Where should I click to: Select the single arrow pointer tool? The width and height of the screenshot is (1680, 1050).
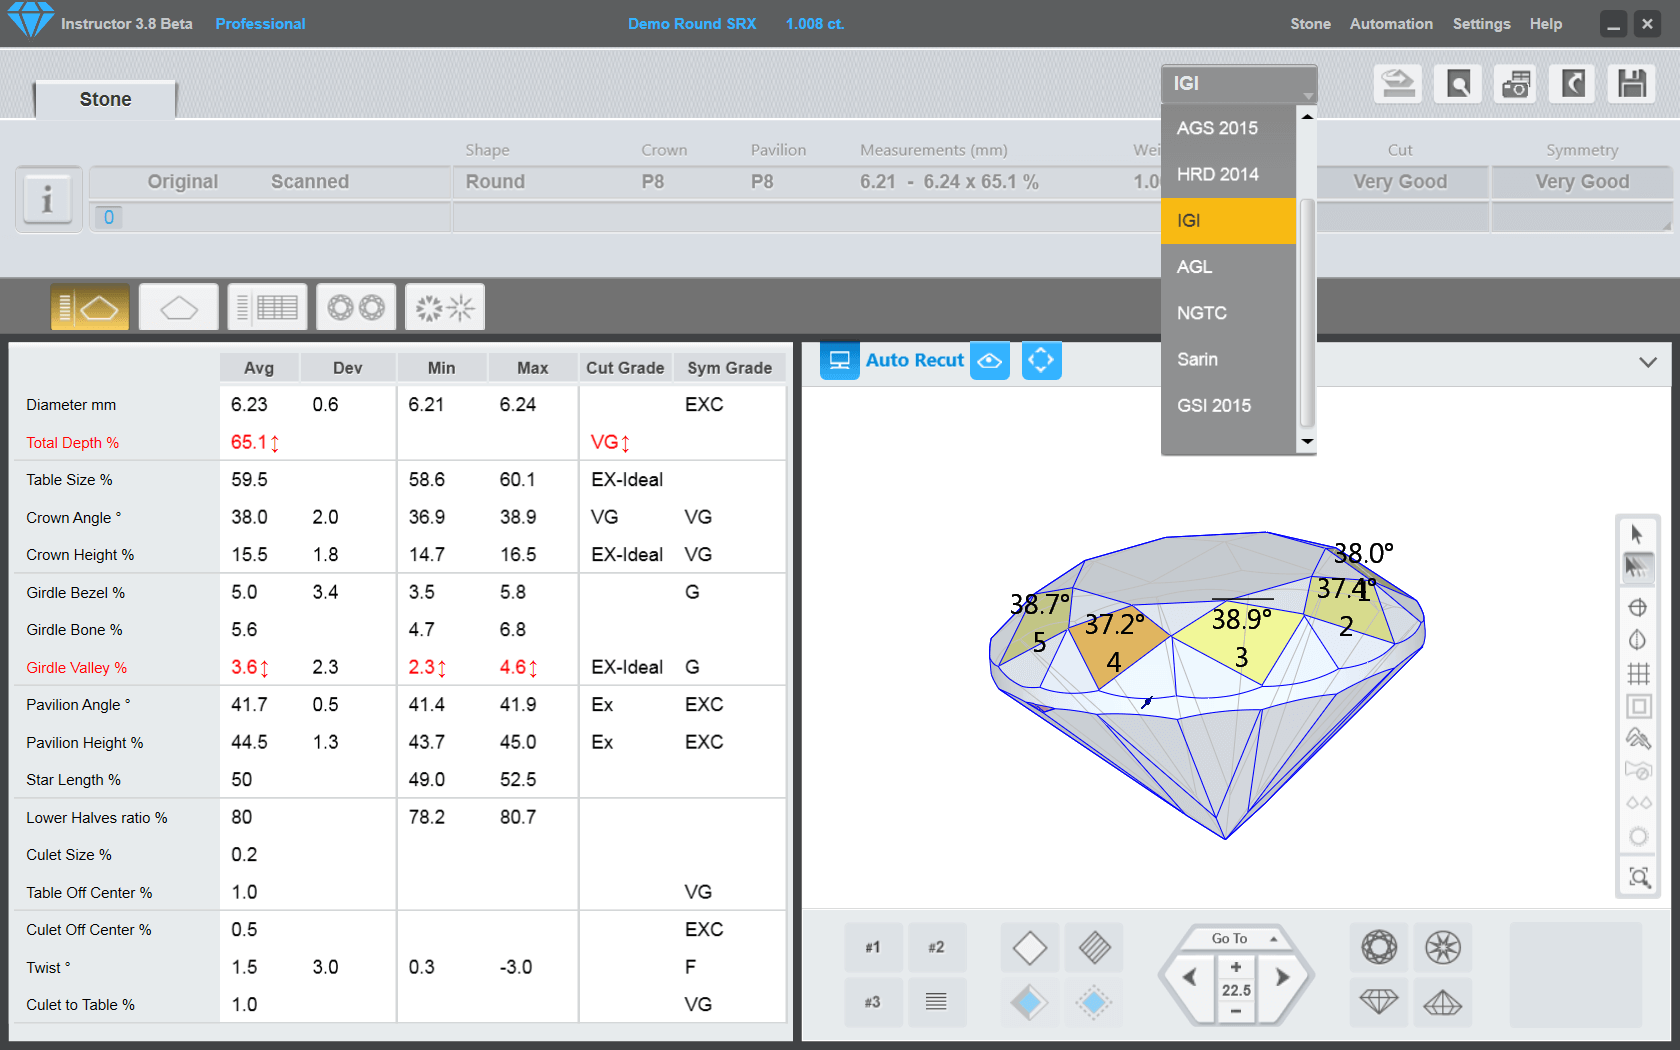coord(1638,535)
